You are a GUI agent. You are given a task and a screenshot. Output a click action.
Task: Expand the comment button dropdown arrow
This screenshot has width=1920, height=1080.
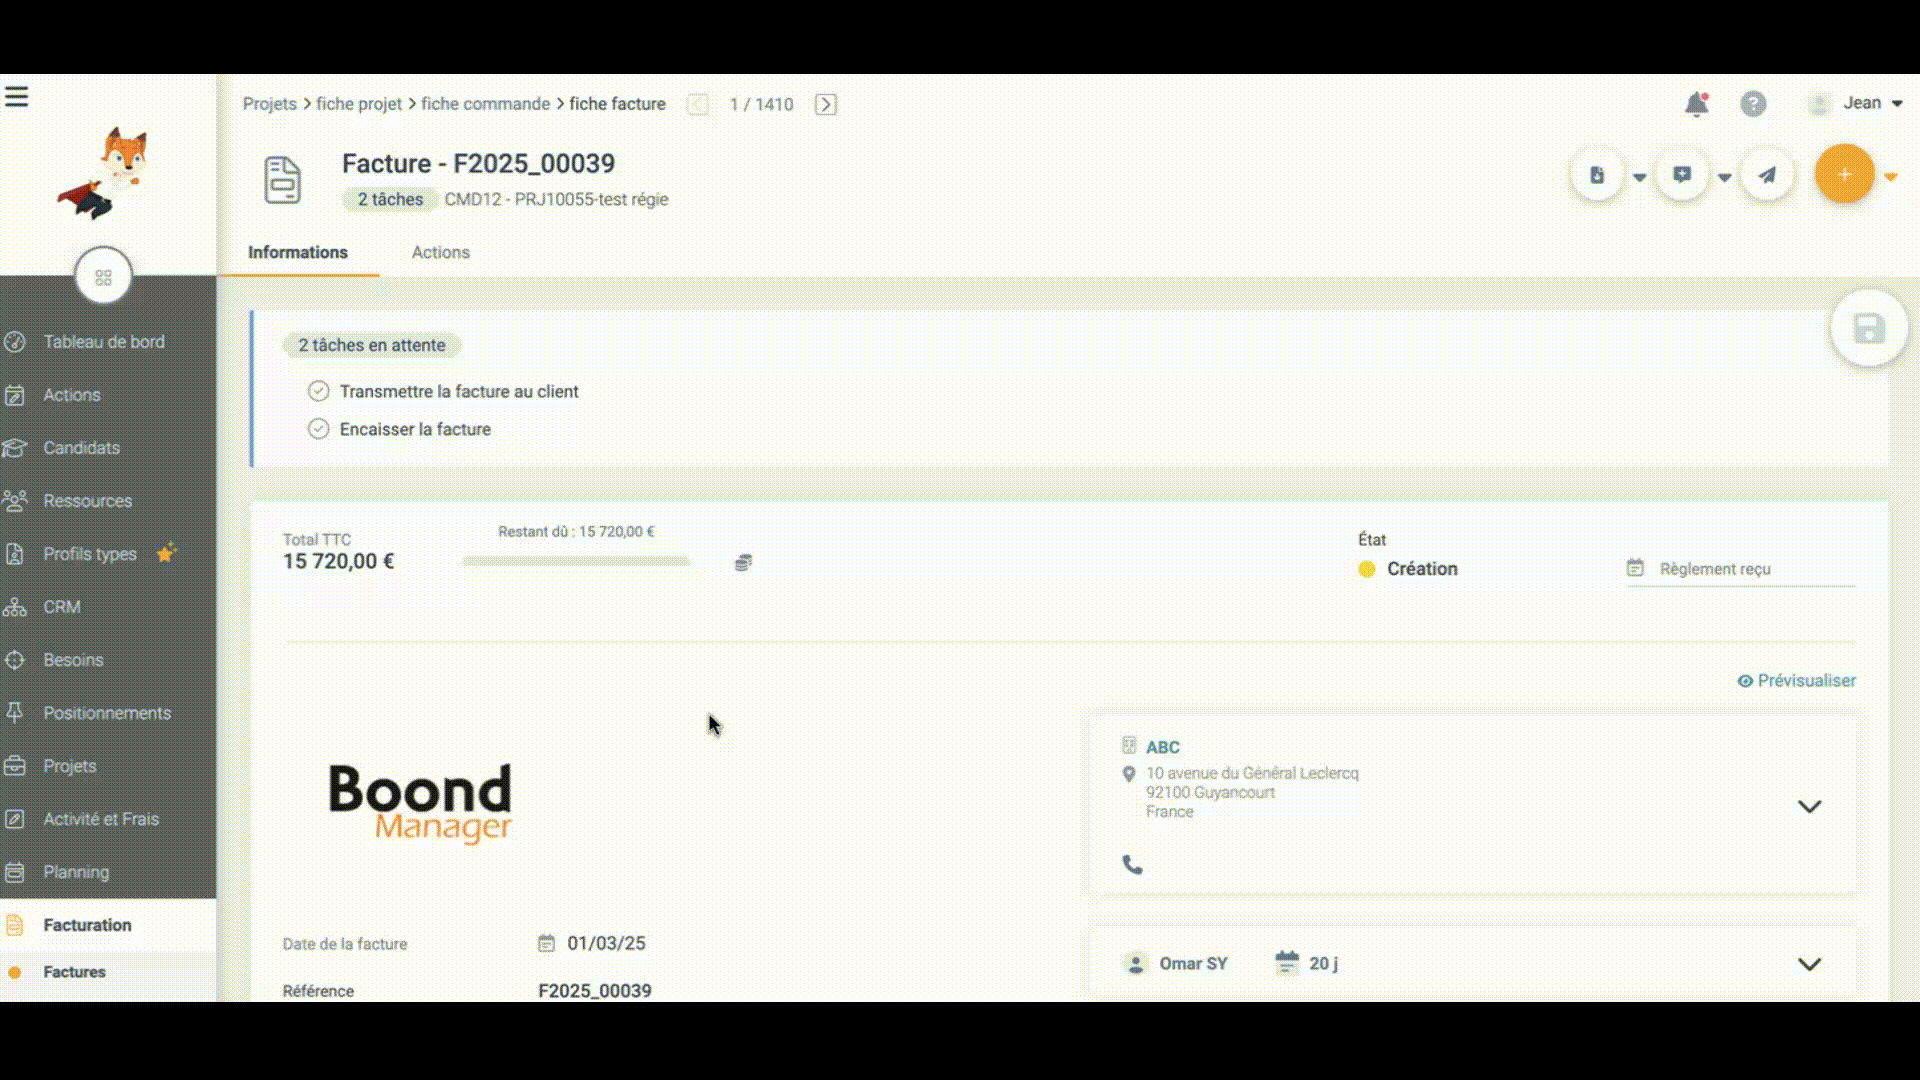coord(1725,177)
